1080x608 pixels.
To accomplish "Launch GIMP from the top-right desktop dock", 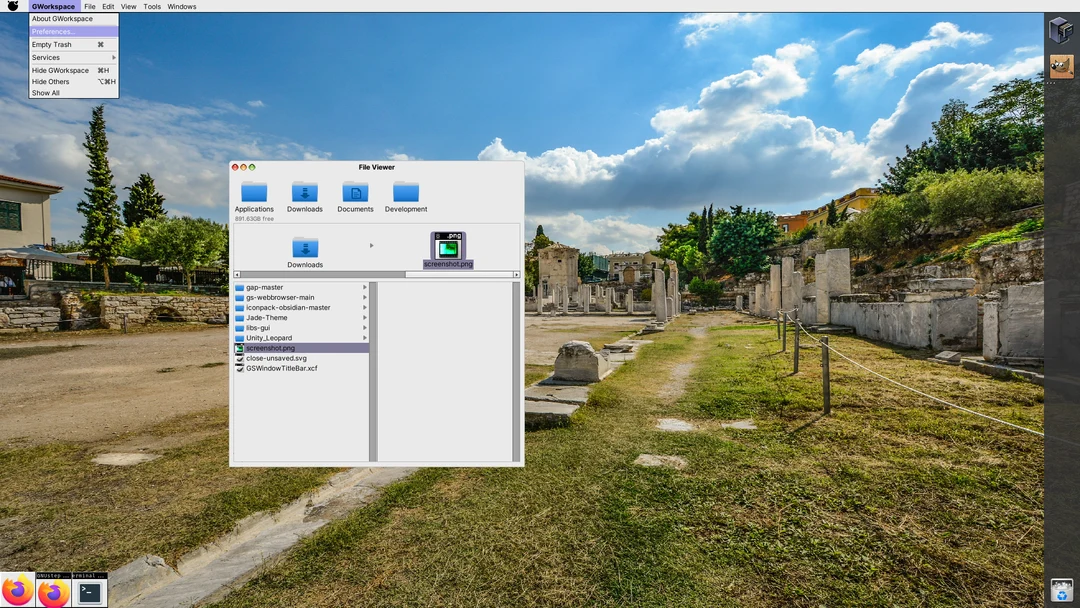I will 1060,66.
